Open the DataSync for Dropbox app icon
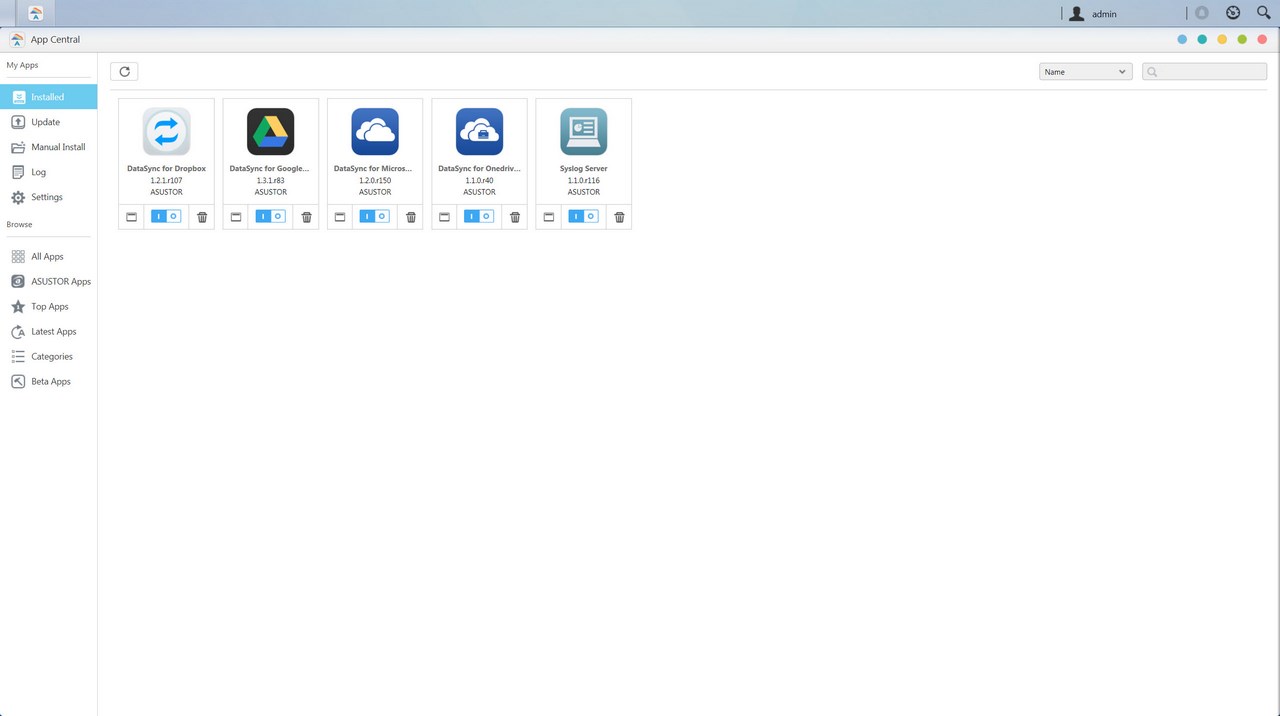Screen dimensions: 1280x716 pos(166,132)
